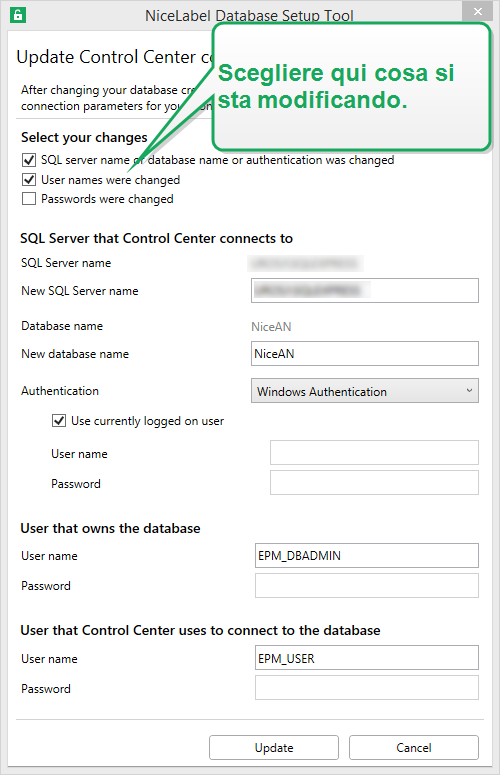Open the Authentication dropdown
Screen dimensions: 500x775
[x=365, y=391]
